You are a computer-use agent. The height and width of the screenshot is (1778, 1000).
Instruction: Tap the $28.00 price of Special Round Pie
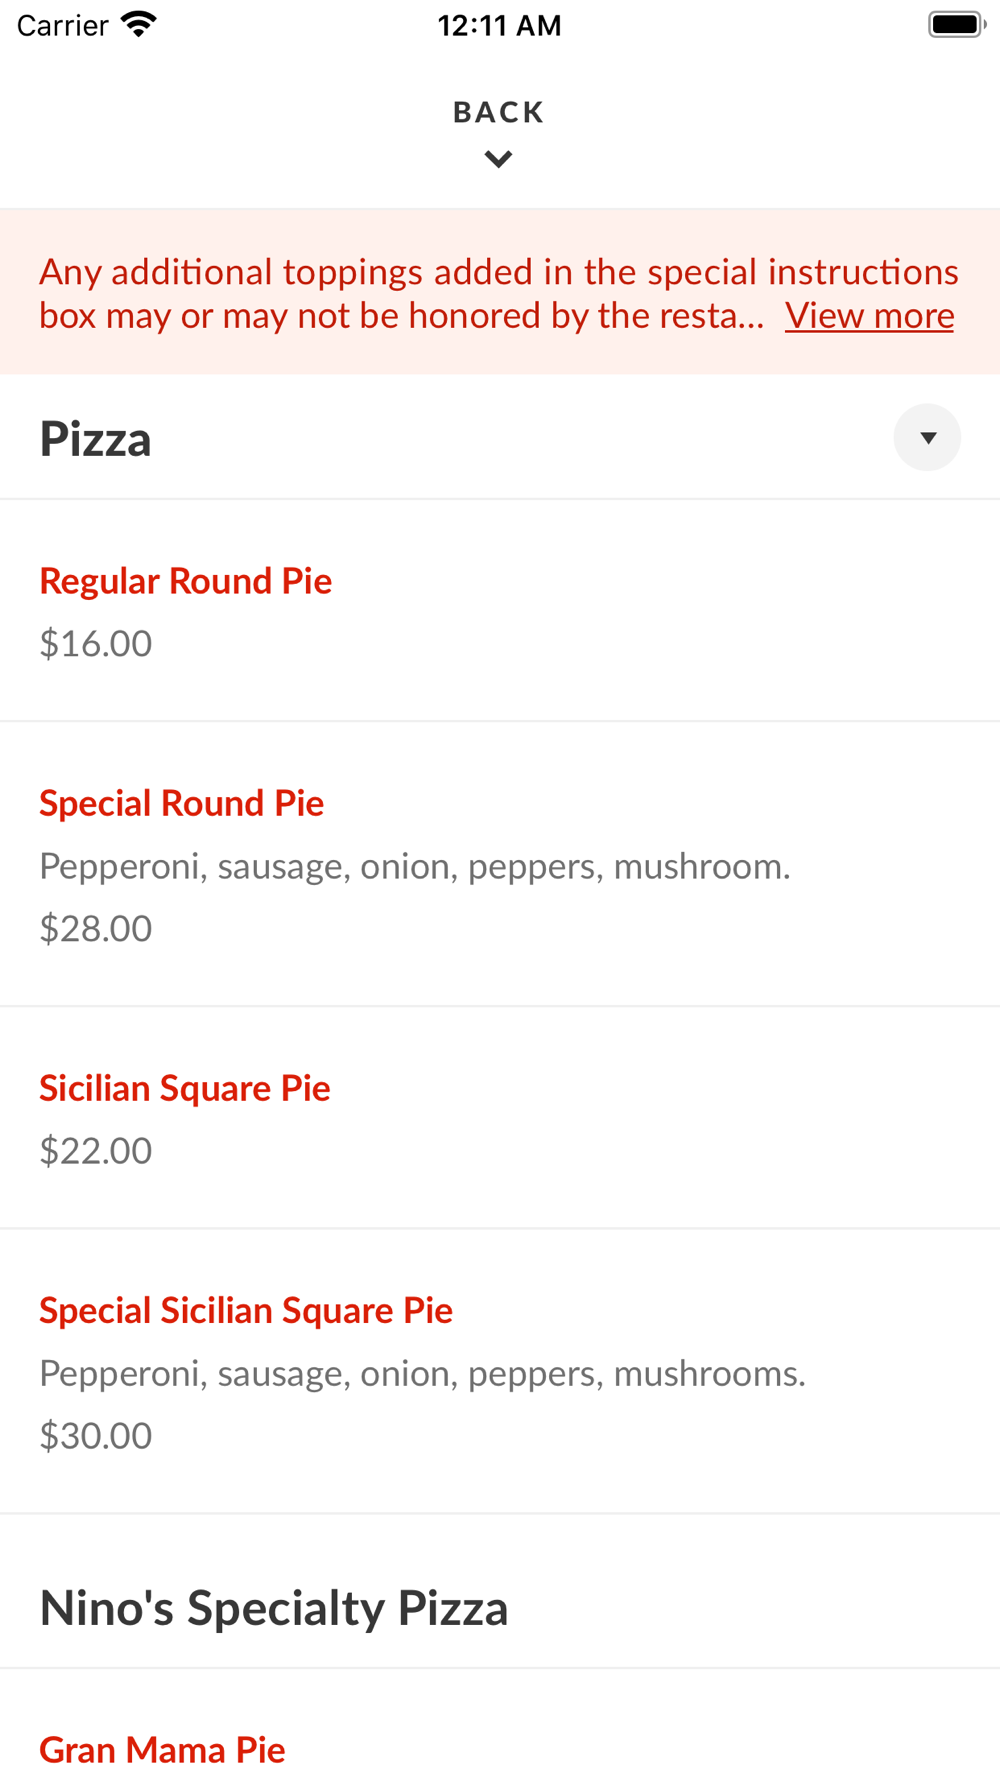click(95, 928)
